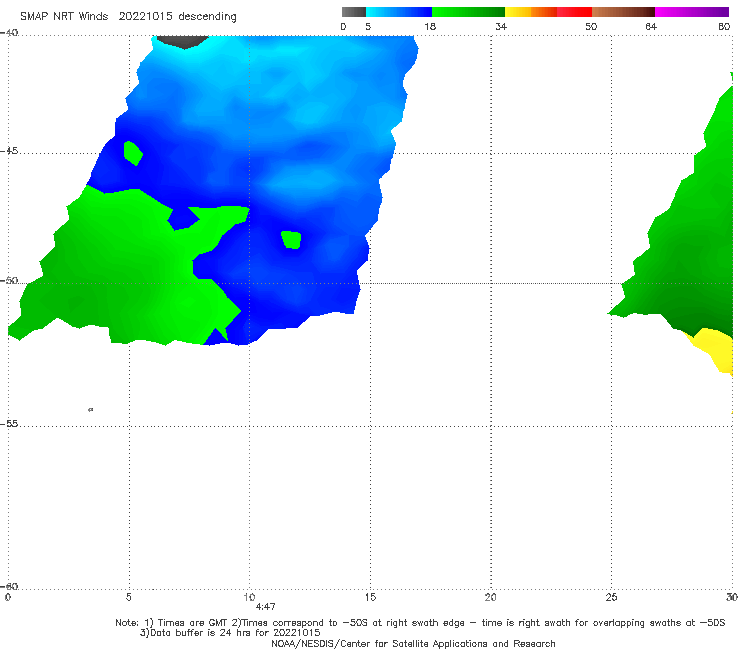This screenshot has height=650, width=740.
Task: Pick the yellow-orange segment of the colorbar
Action: click(x=530, y=12)
